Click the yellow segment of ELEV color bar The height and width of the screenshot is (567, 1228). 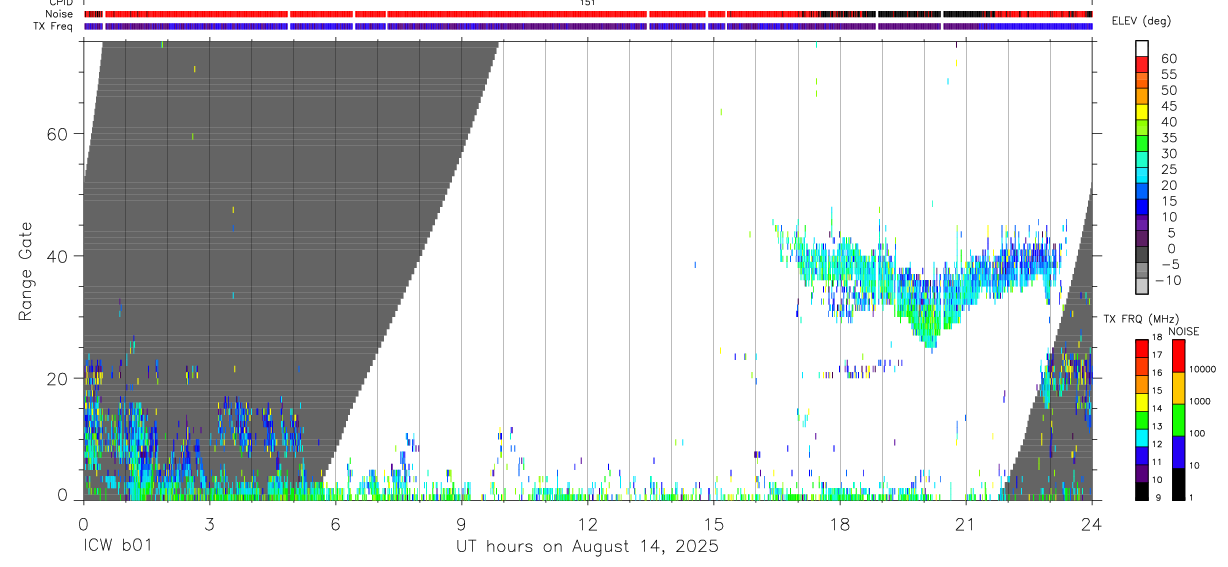click(x=1142, y=112)
